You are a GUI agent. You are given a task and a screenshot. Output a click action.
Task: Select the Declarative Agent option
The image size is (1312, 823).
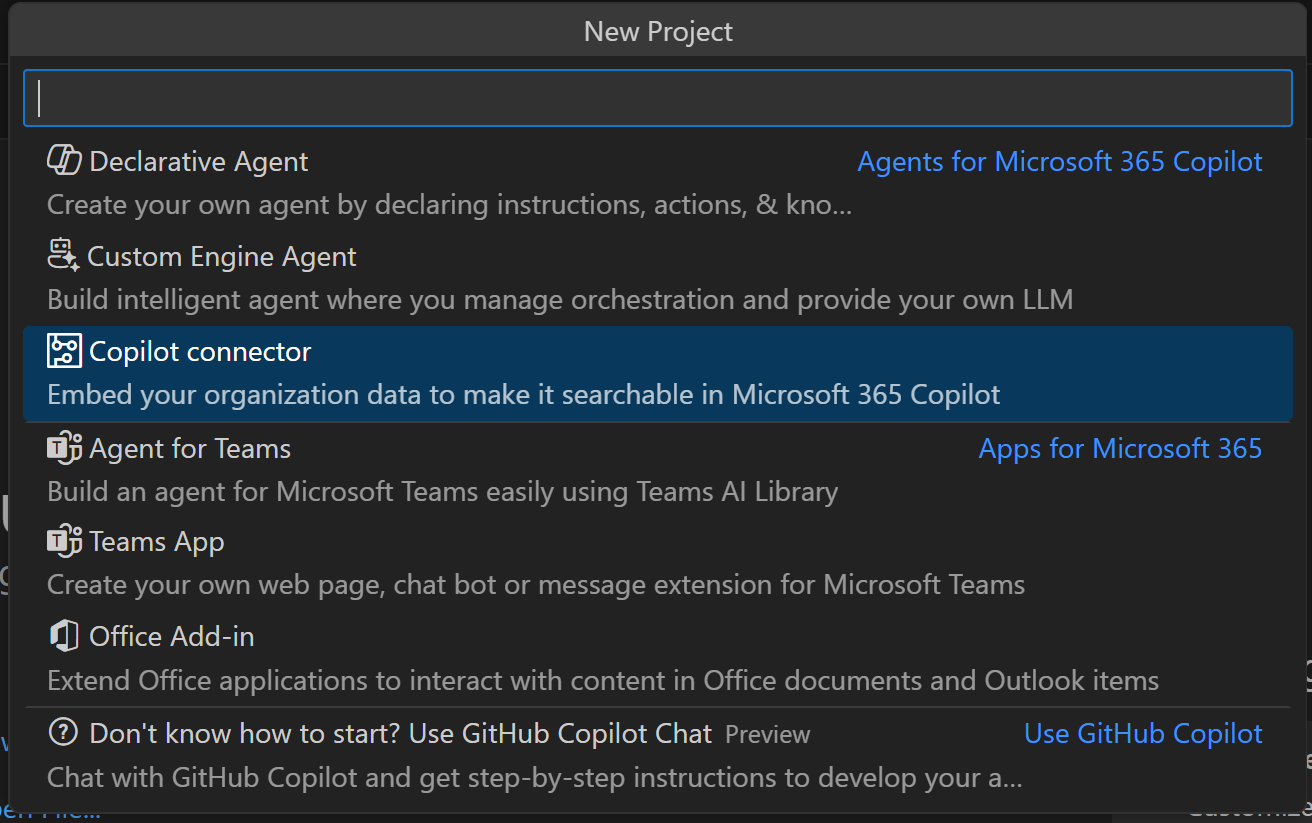[199, 162]
